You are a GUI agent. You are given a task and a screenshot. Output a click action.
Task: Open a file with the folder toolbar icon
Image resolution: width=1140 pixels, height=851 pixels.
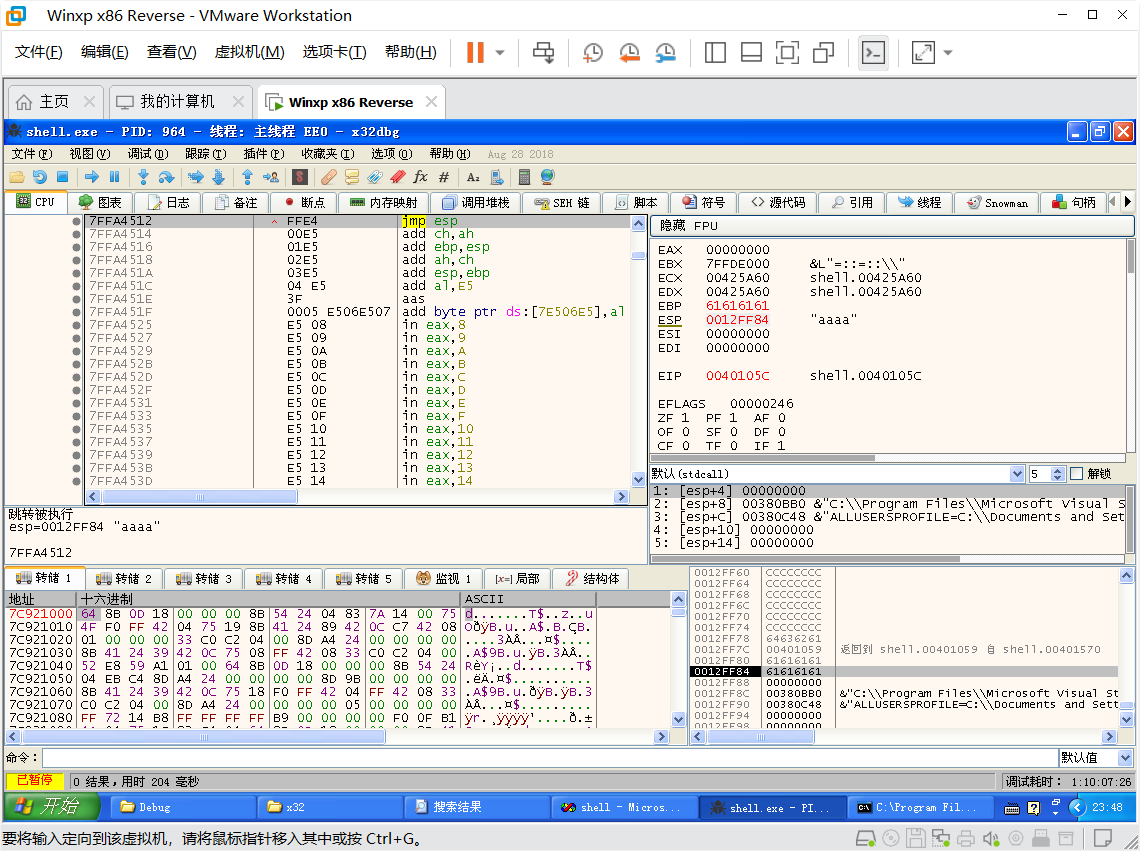[17, 177]
